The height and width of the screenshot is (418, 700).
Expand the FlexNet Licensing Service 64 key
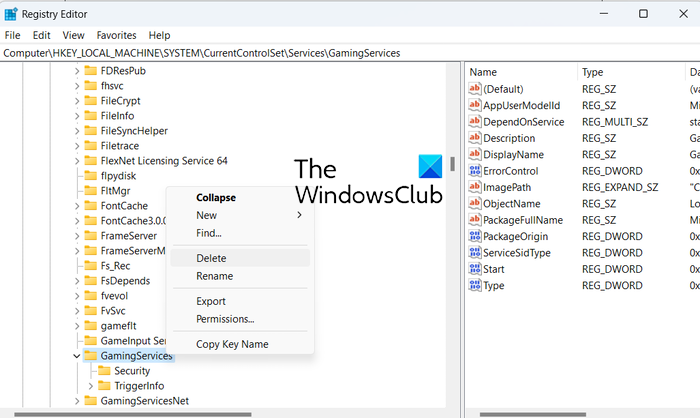tap(77, 161)
